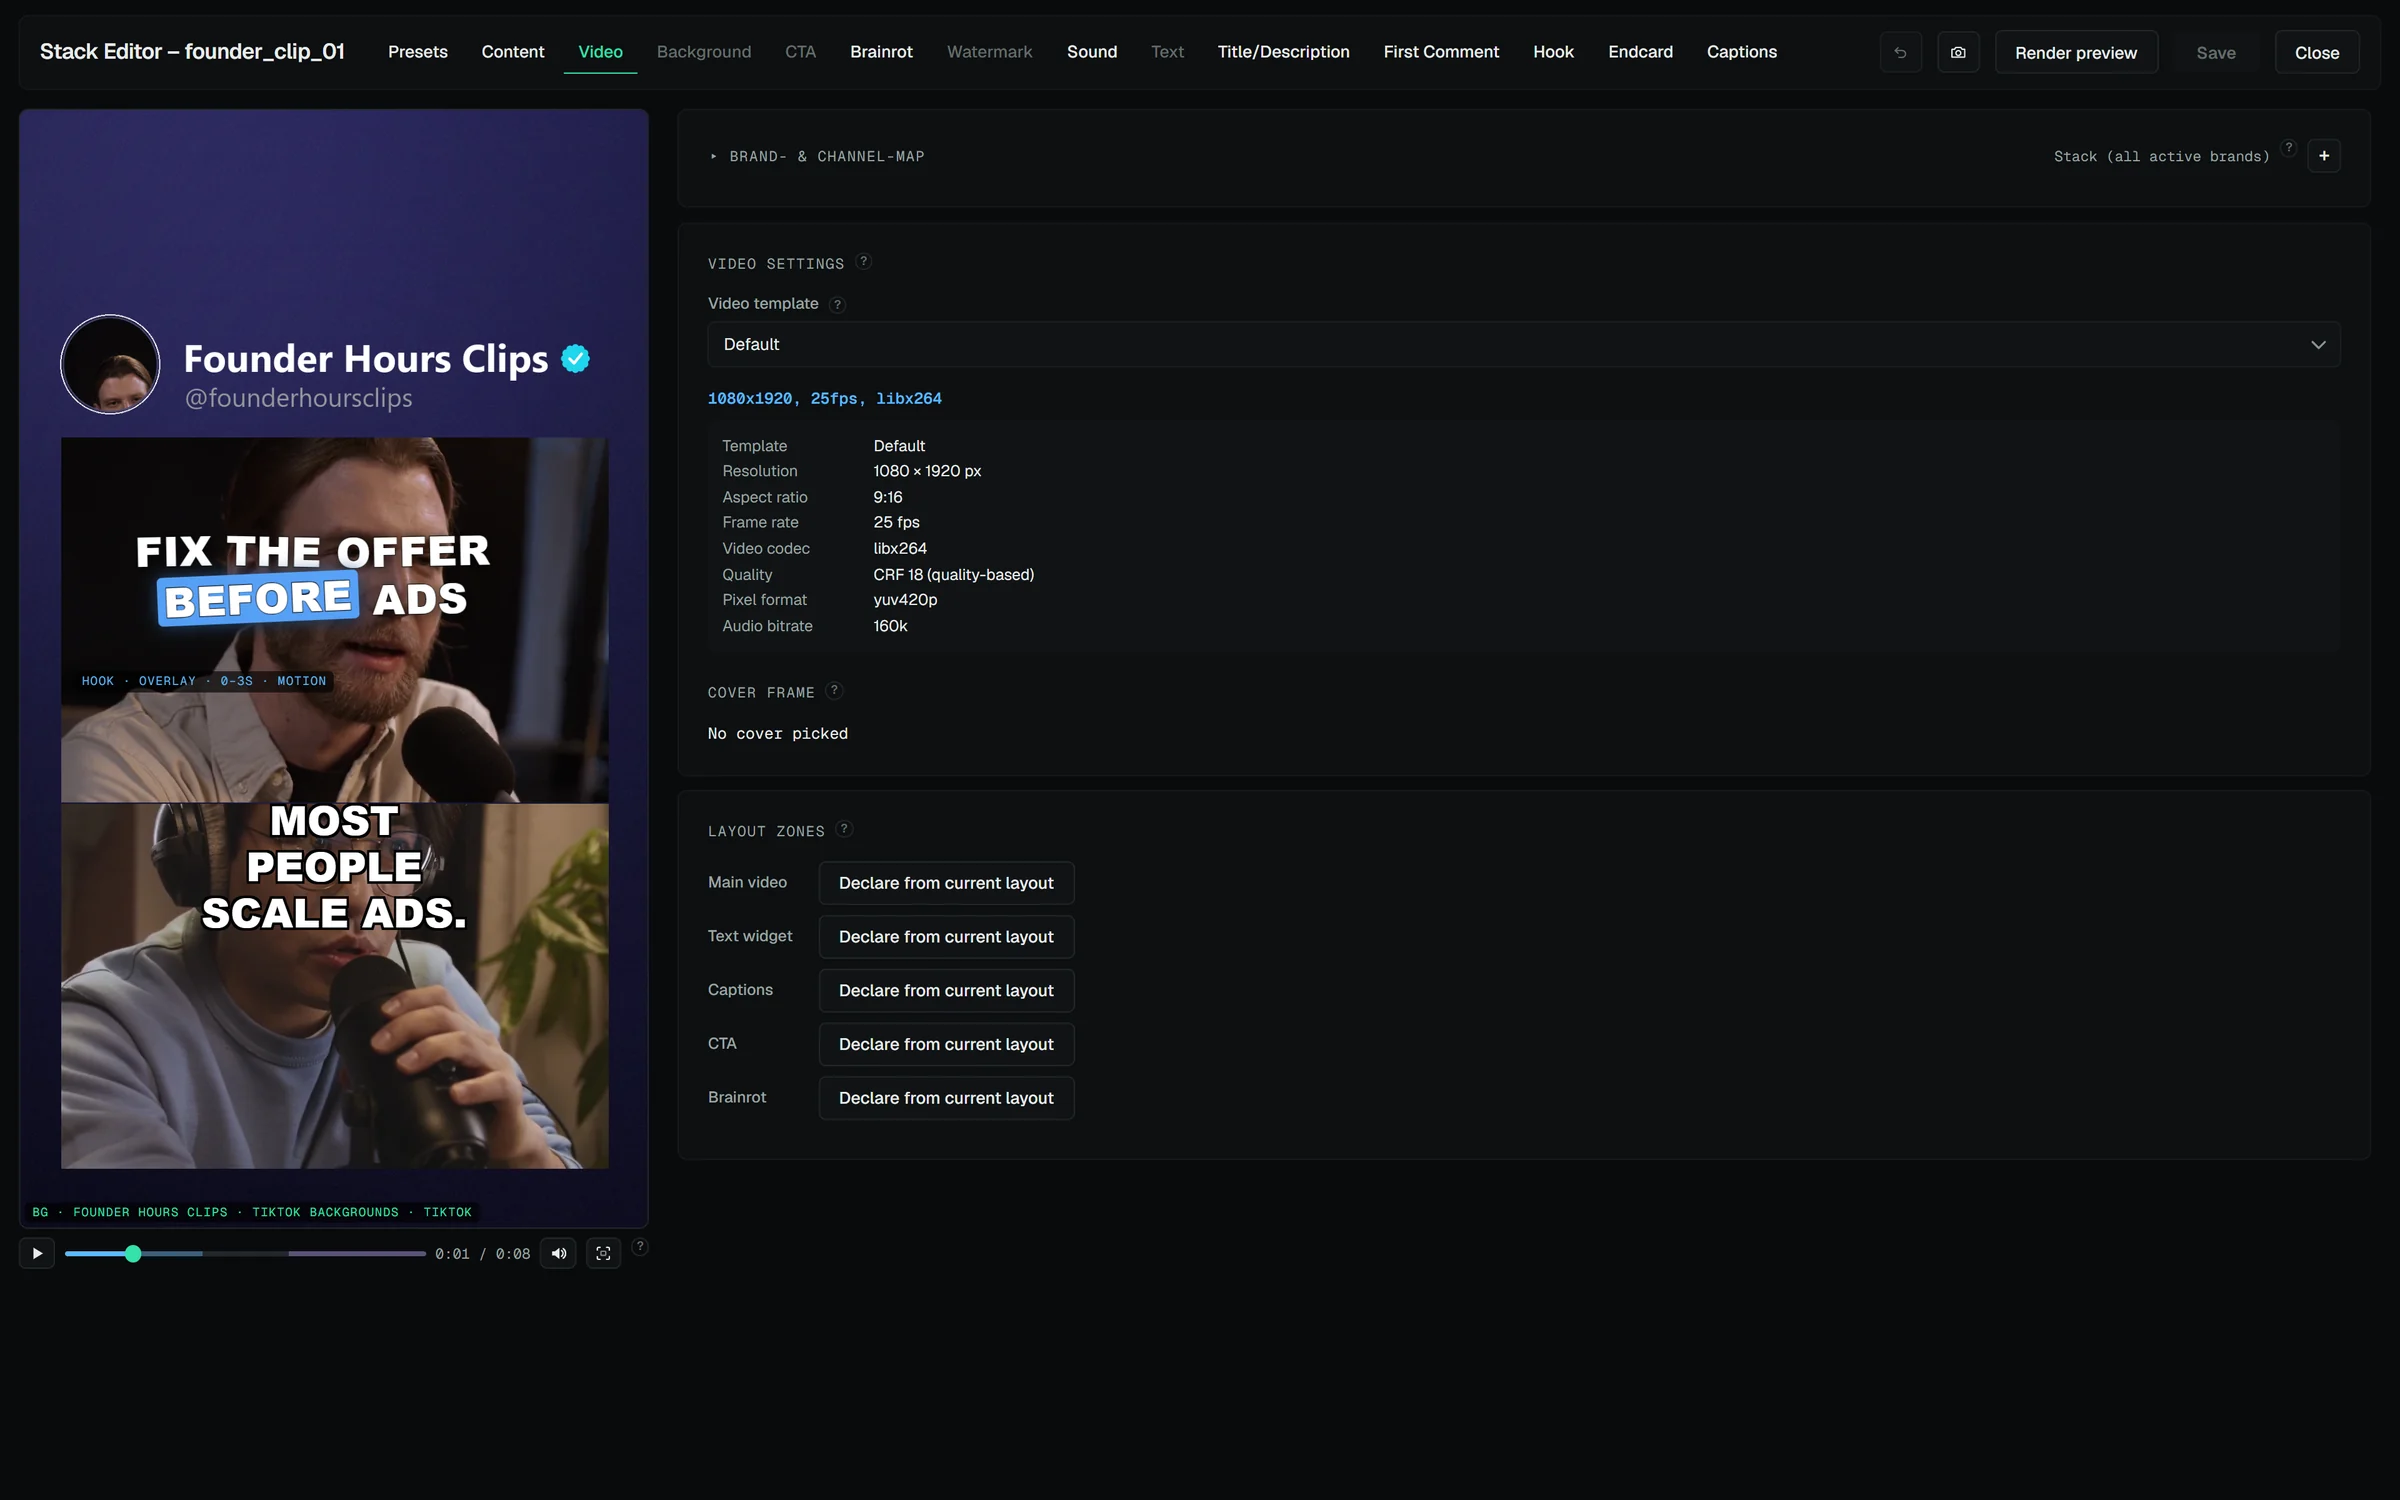Close the Stack Editor
This screenshot has width=2400, height=1500.
click(x=2317, y=52)
